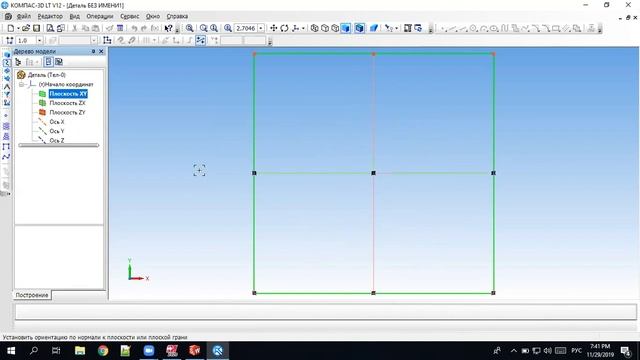Pin the Дерево модели panel
The height and width of the screenshot is (360, 640).
93,51
